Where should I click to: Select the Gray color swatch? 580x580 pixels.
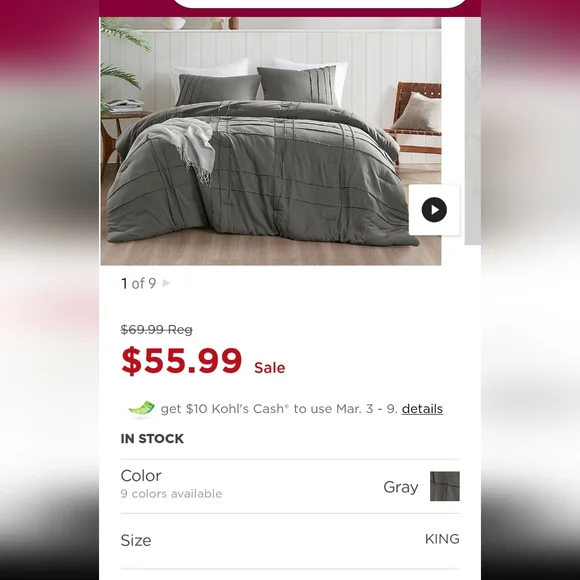[445, 486]
